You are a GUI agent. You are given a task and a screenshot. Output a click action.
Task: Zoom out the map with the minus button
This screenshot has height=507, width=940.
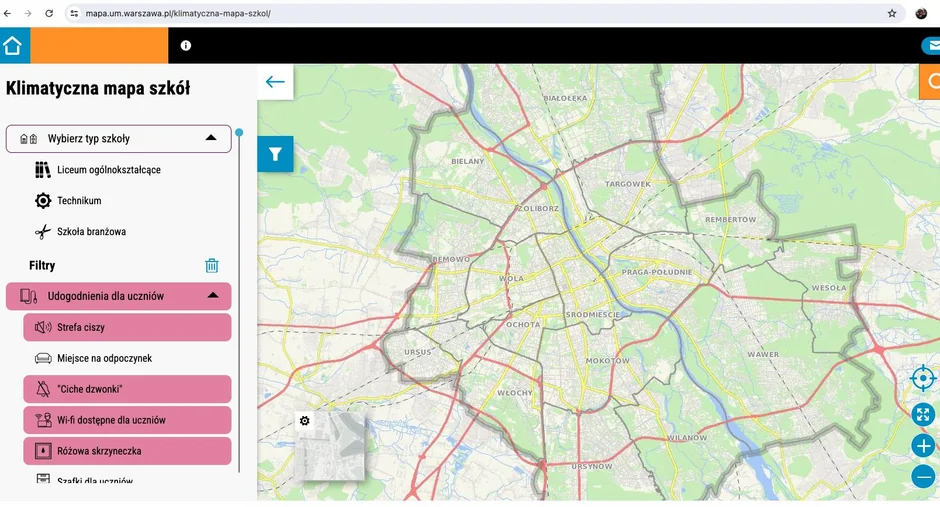tap(923, 478)
